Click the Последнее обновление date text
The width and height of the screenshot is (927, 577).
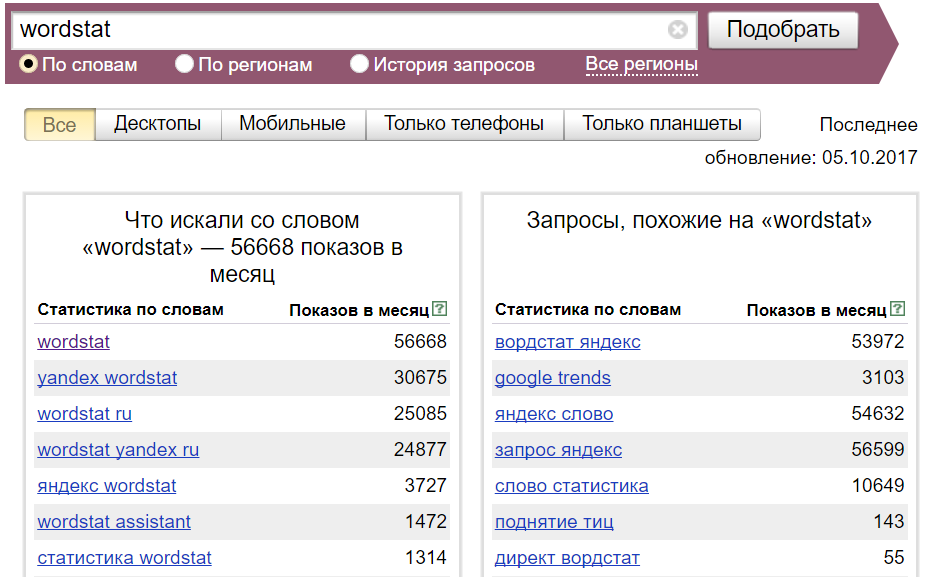tap(811, 141)
